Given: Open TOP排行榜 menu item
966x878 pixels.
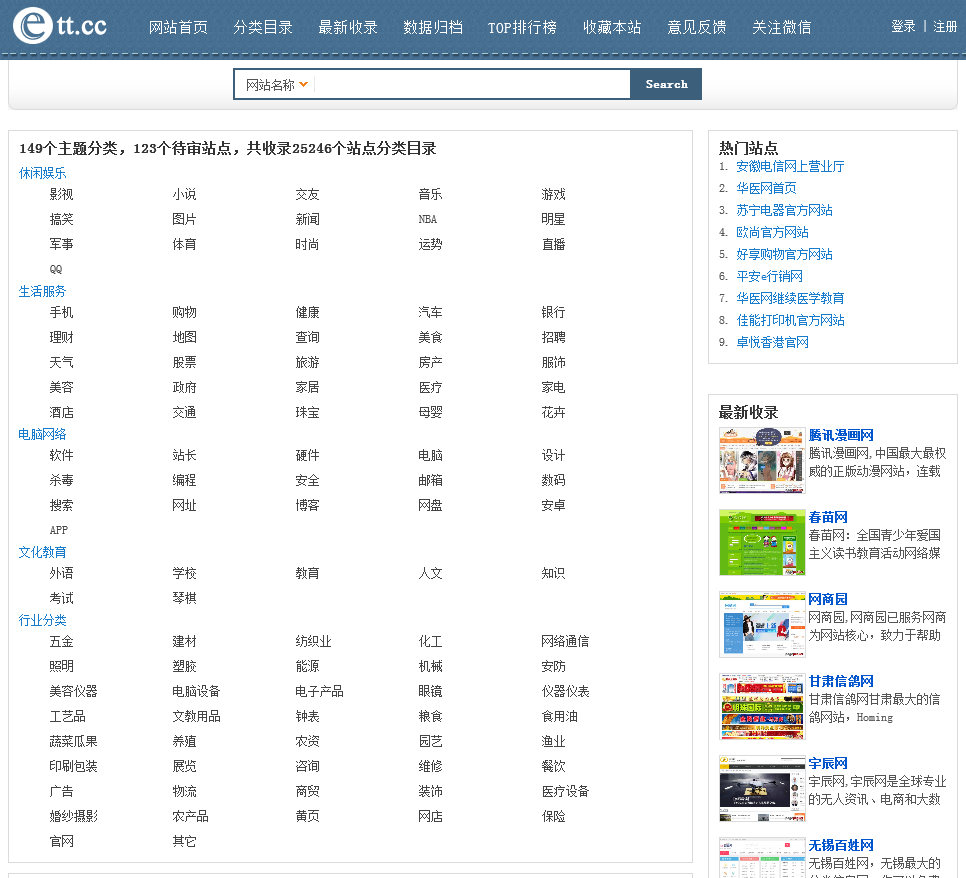Looking at the screenshot, I should [522, 28].
